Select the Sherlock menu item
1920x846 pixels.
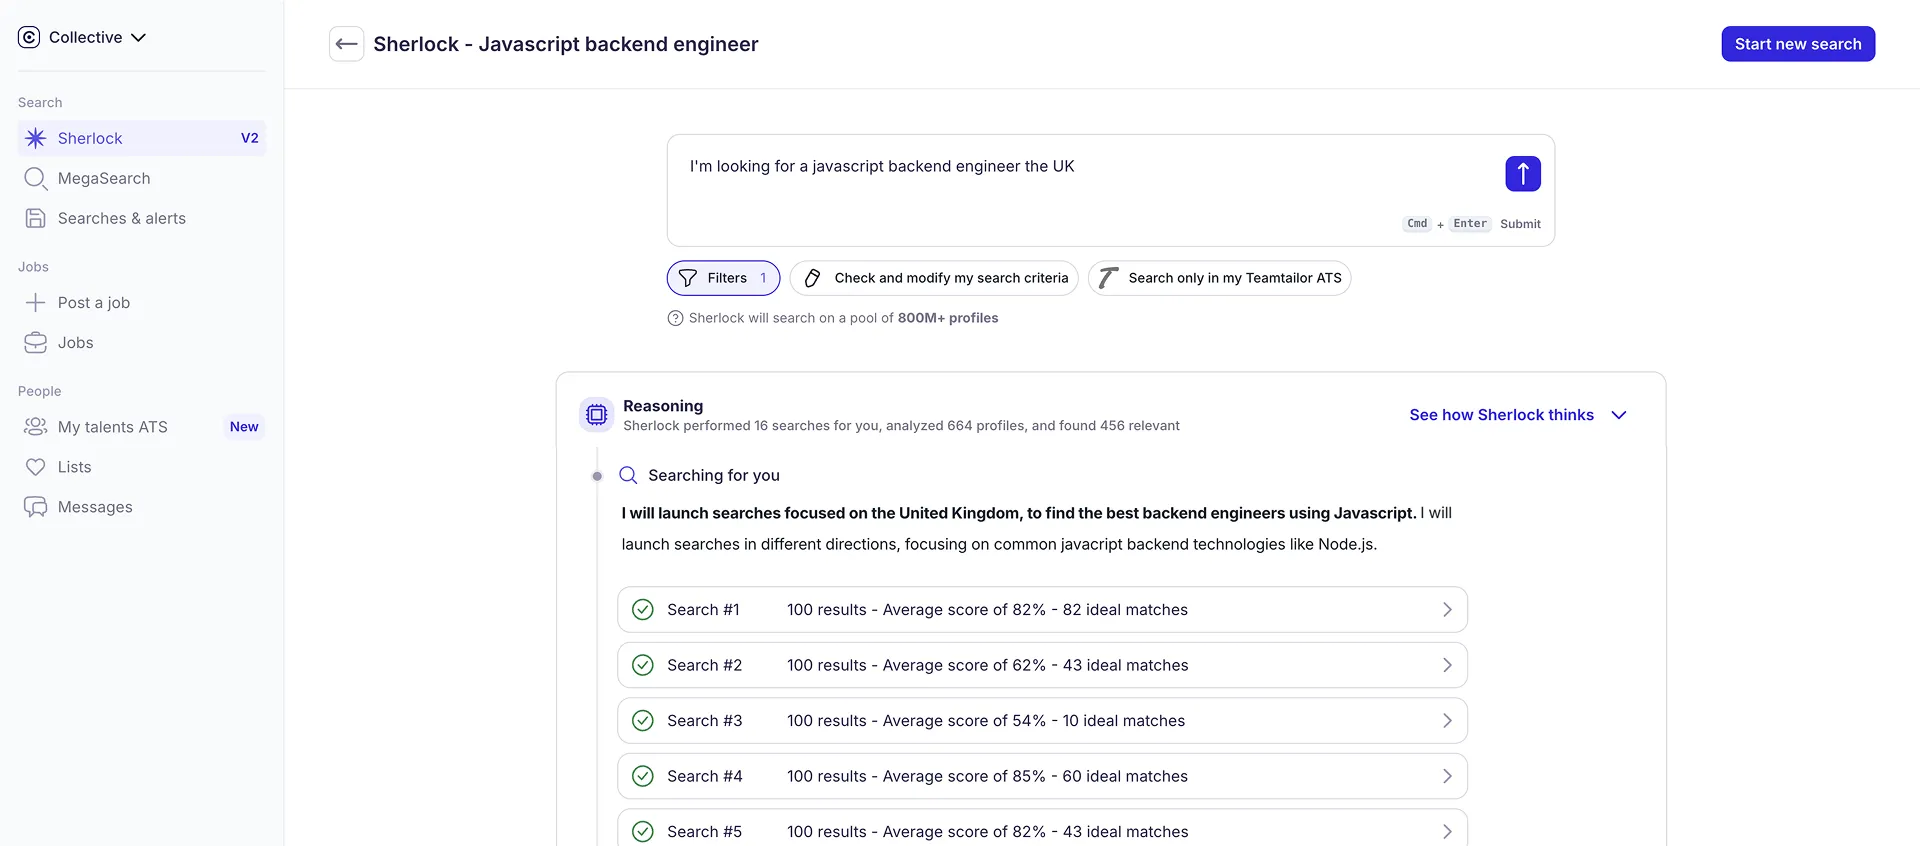pyautogui.click(x=142, y=138)
